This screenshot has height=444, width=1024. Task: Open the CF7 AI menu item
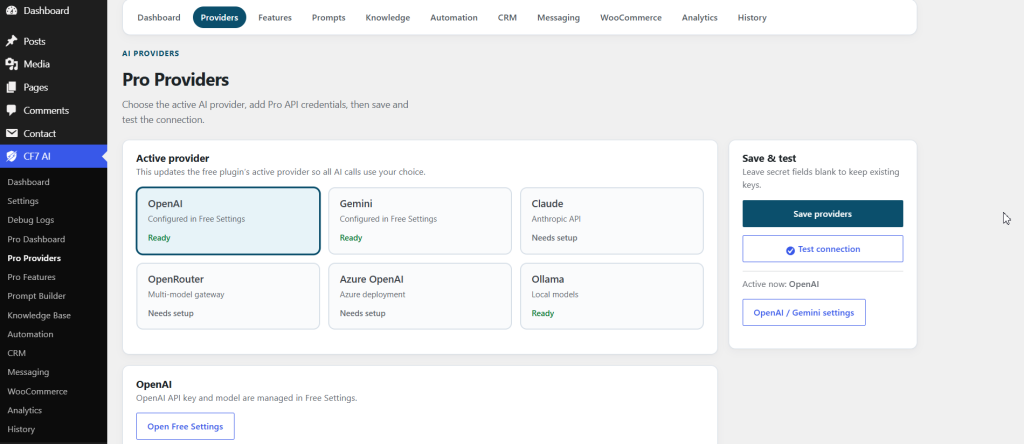coord(54,156)
